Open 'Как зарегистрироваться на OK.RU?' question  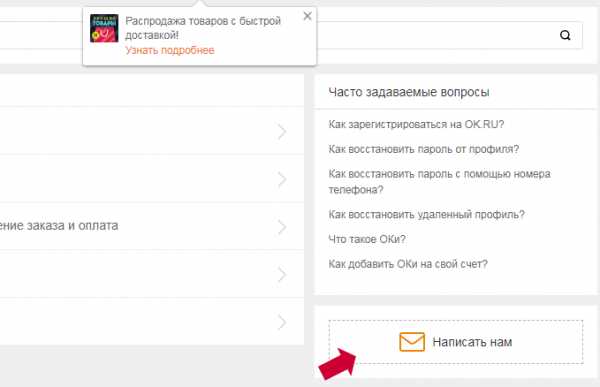click(416, 124)
